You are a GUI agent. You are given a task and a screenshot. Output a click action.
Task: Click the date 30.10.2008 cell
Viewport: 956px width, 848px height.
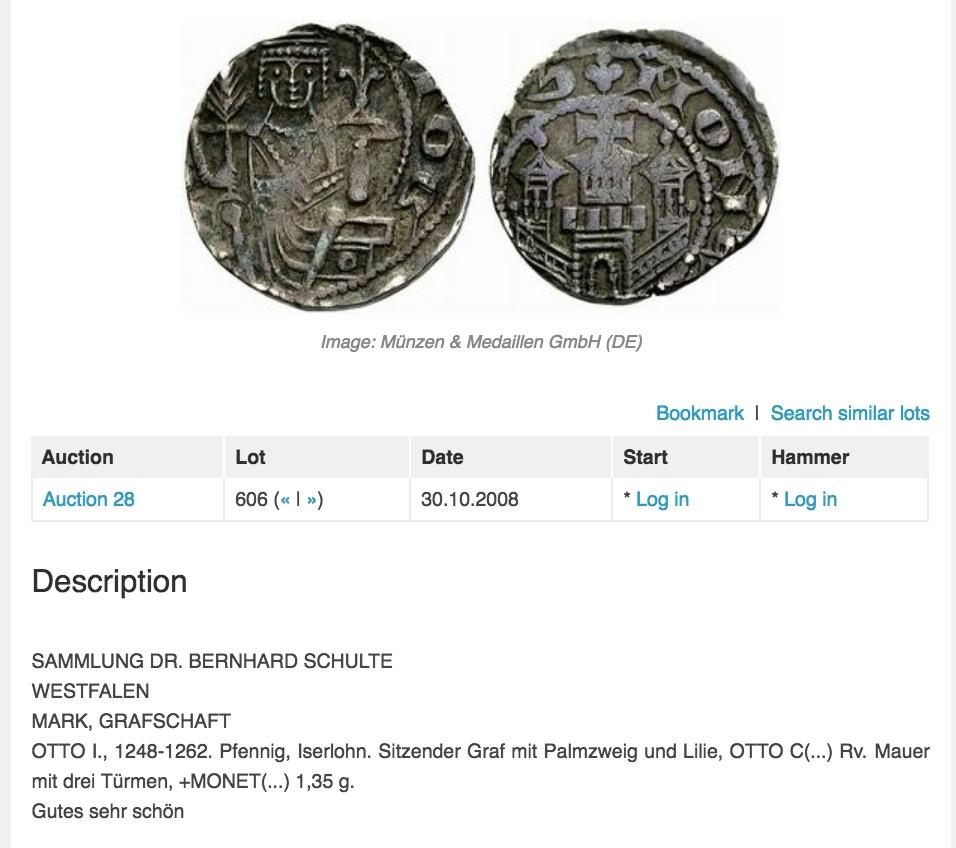tap(470, 499)
